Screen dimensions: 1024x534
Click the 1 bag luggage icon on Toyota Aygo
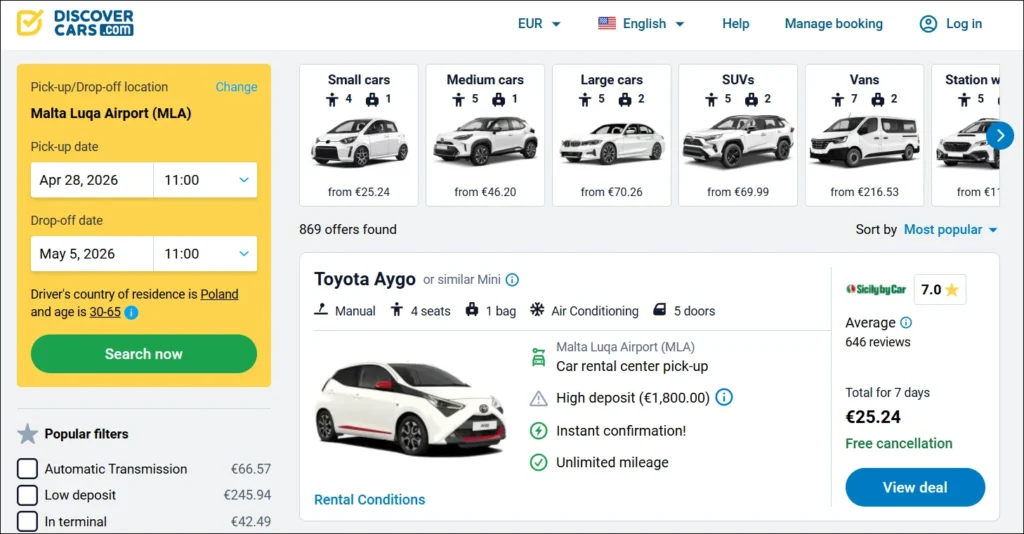tap(472, 309)
